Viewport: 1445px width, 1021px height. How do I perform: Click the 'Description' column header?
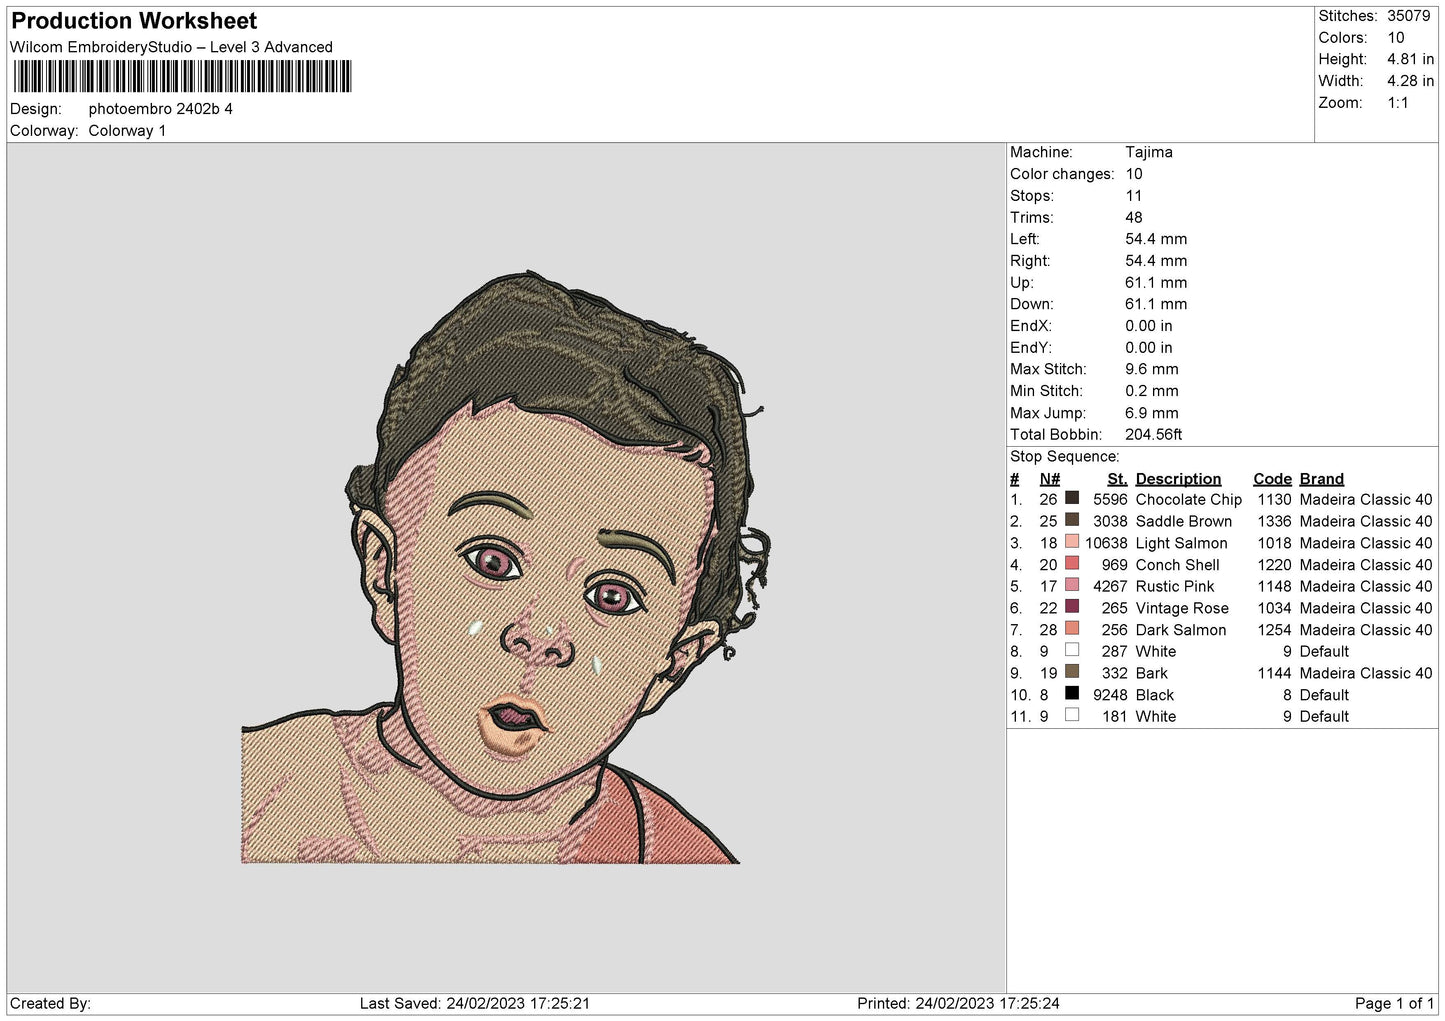pos(1178,479)
